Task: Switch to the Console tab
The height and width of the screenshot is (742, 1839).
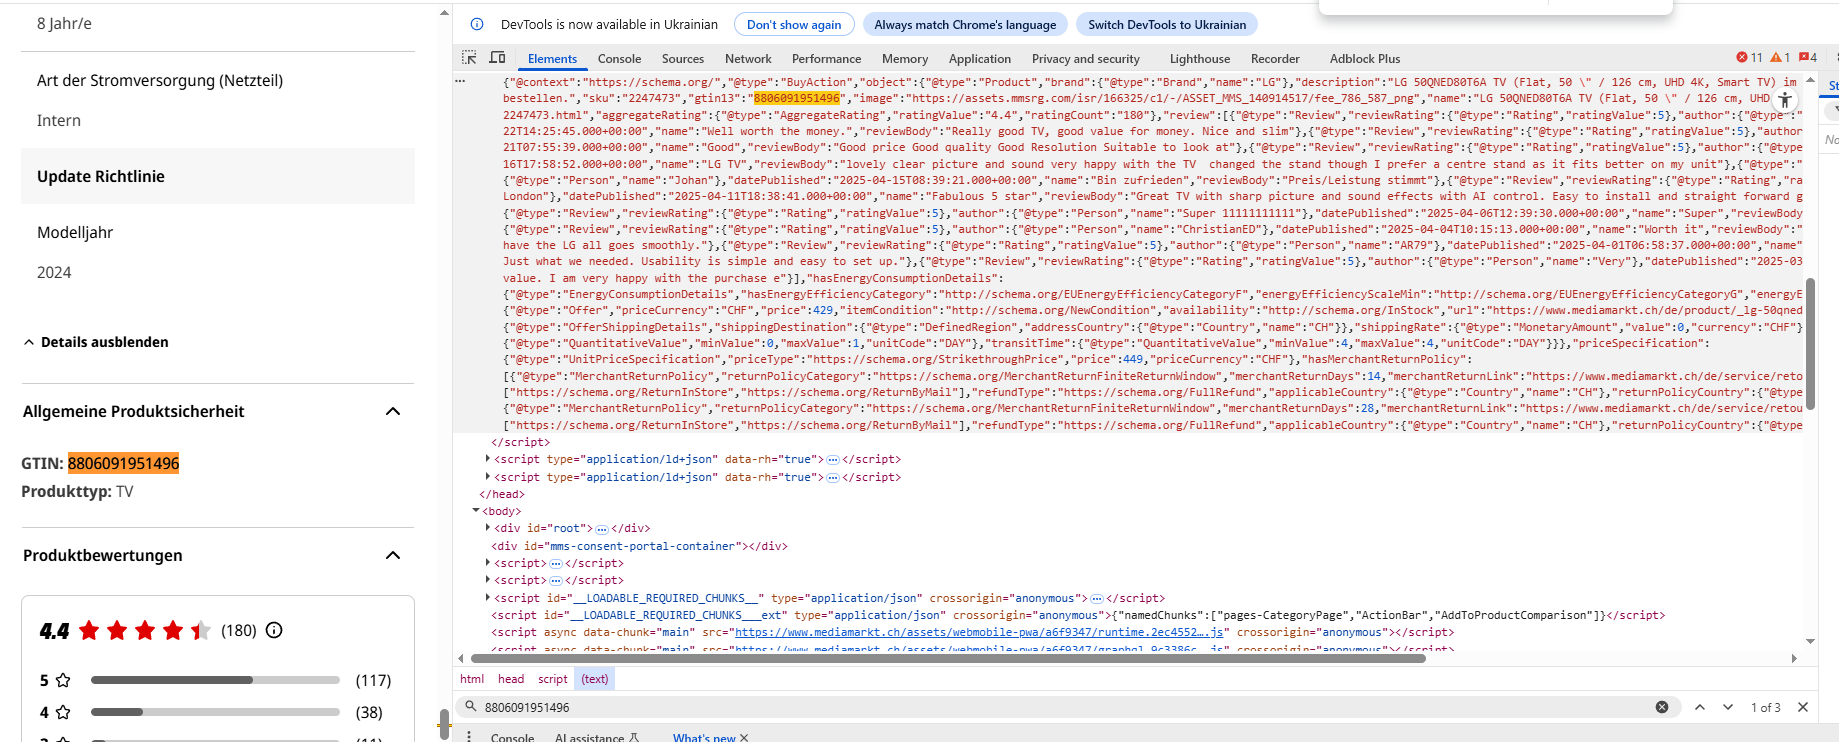Action: 619,59
